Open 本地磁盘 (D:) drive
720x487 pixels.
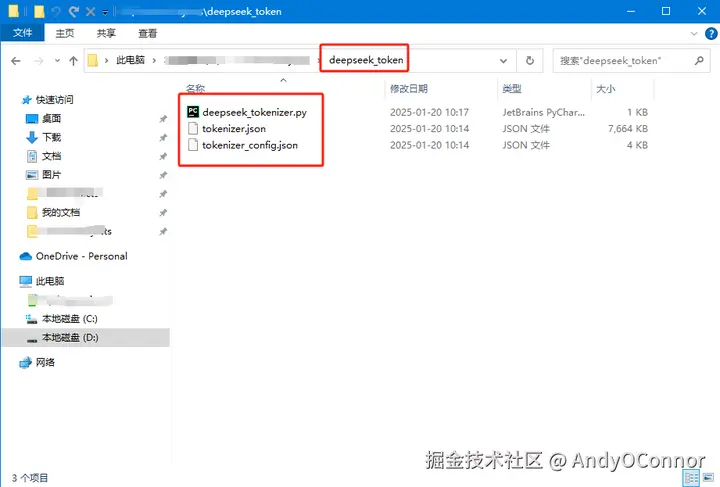[x=70, y=337]
